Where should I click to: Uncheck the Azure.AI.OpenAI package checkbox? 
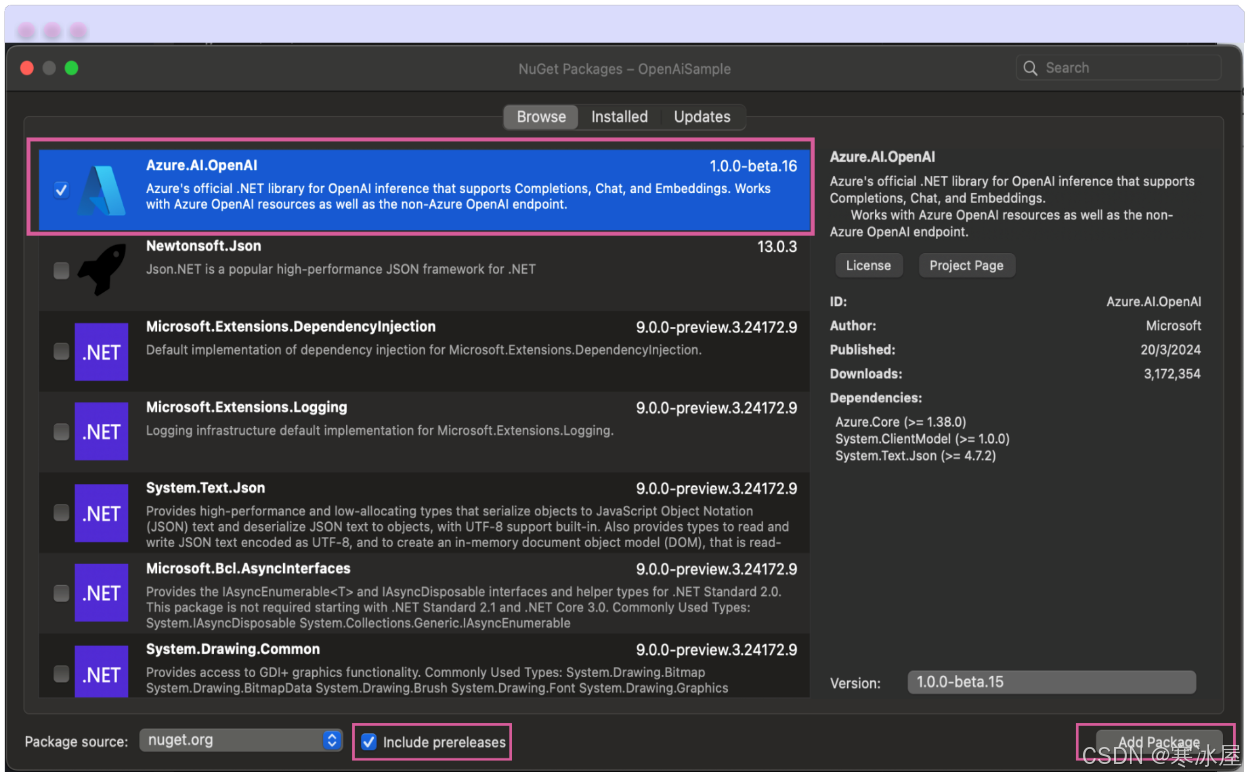tap(61, 189)
